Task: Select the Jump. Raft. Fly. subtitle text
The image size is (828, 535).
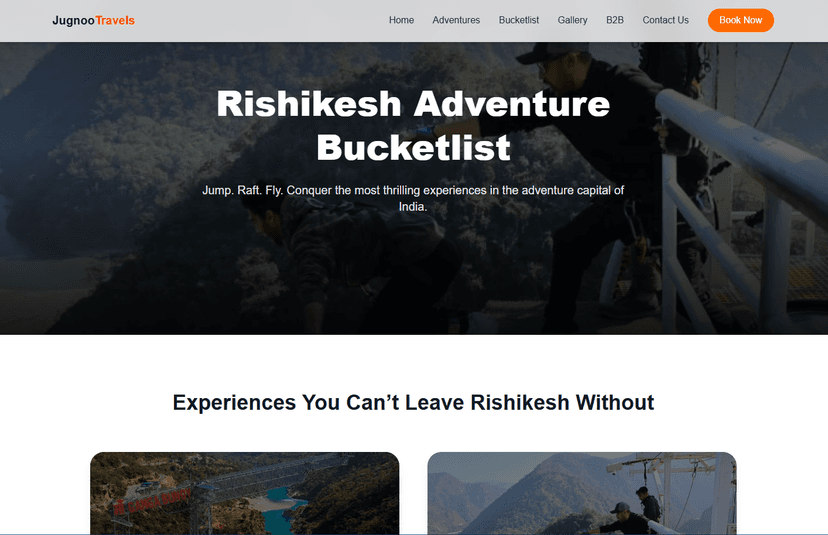Action: pyautogui.click(x=413, y=198)
